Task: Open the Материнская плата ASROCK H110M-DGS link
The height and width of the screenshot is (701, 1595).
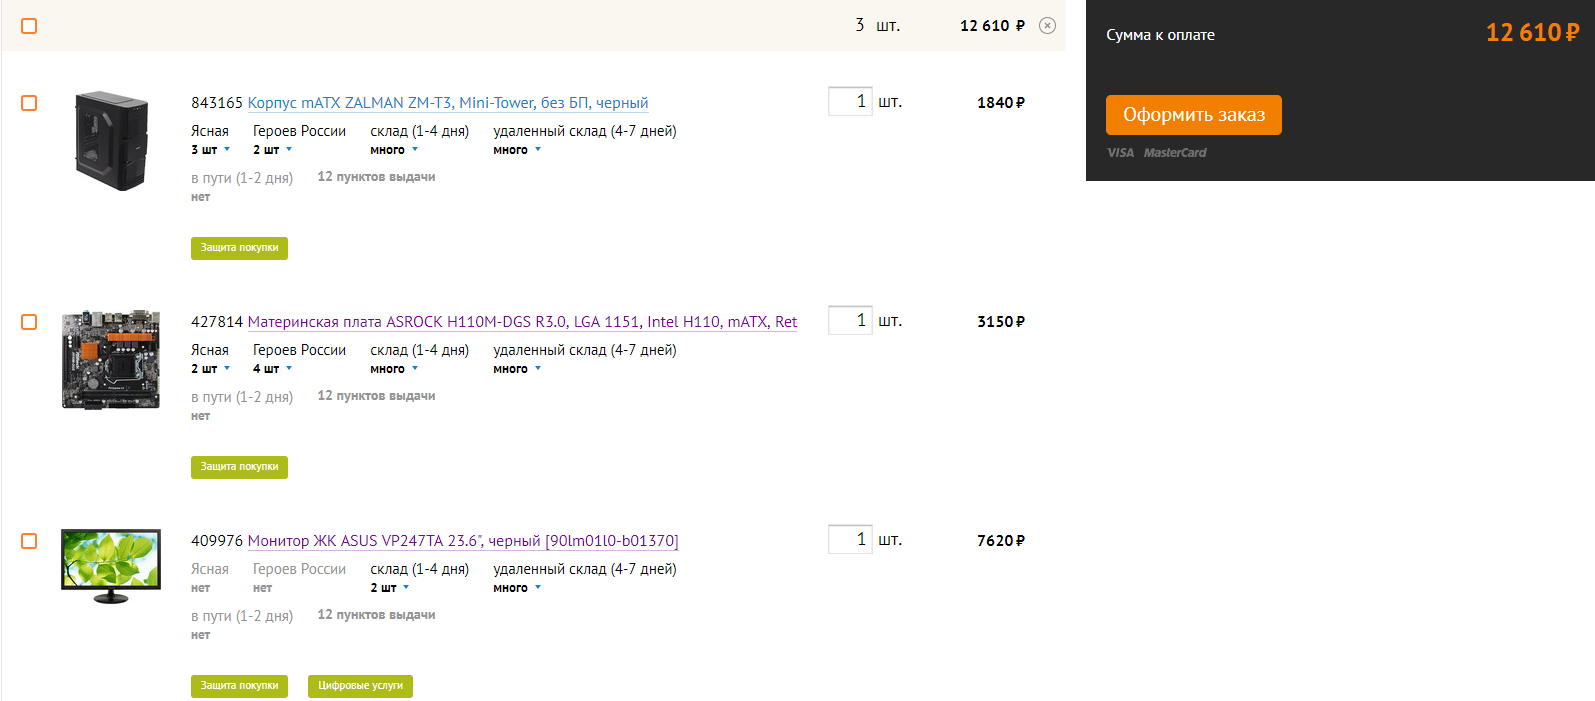Action: [x=522, y=322]
